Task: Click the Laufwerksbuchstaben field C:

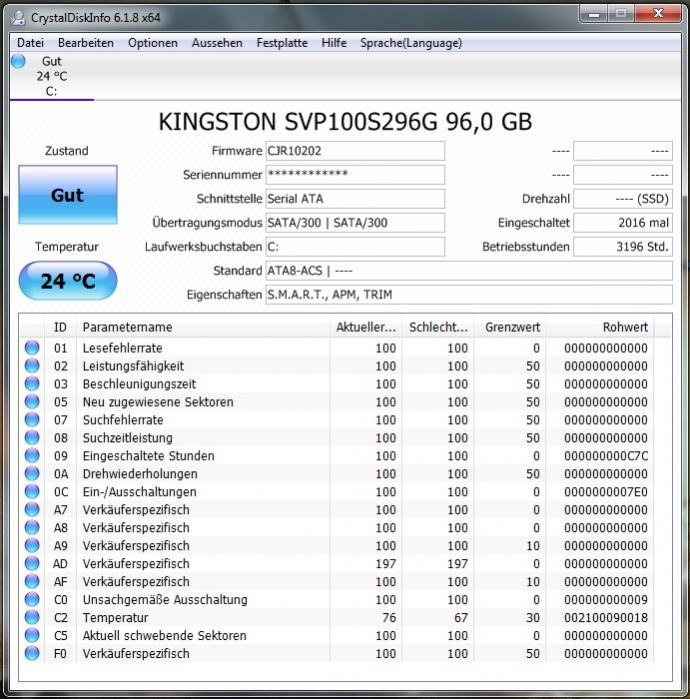Action: click(x=355, y=247)
